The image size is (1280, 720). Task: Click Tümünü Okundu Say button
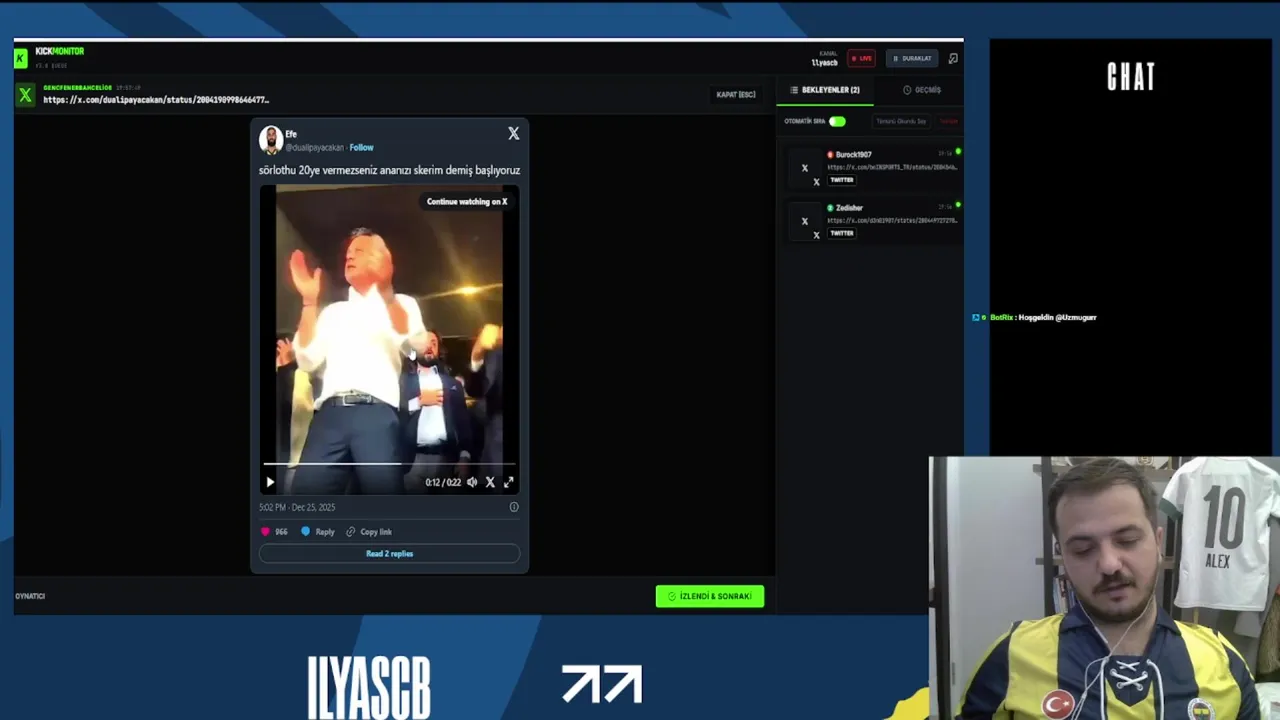[x=902, y=122]
